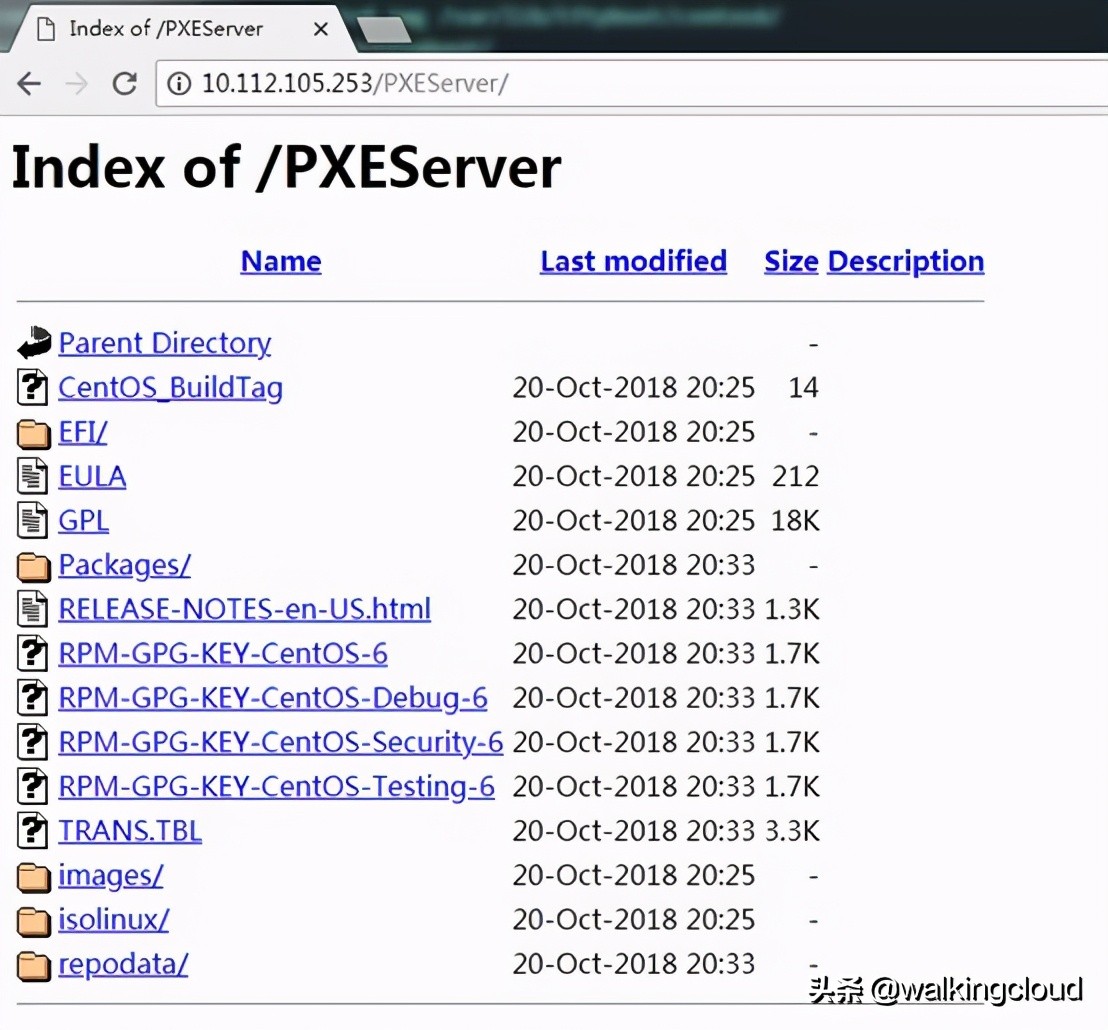
Task: Click the folder icon beside EFI/
Action: pos(32,432)
